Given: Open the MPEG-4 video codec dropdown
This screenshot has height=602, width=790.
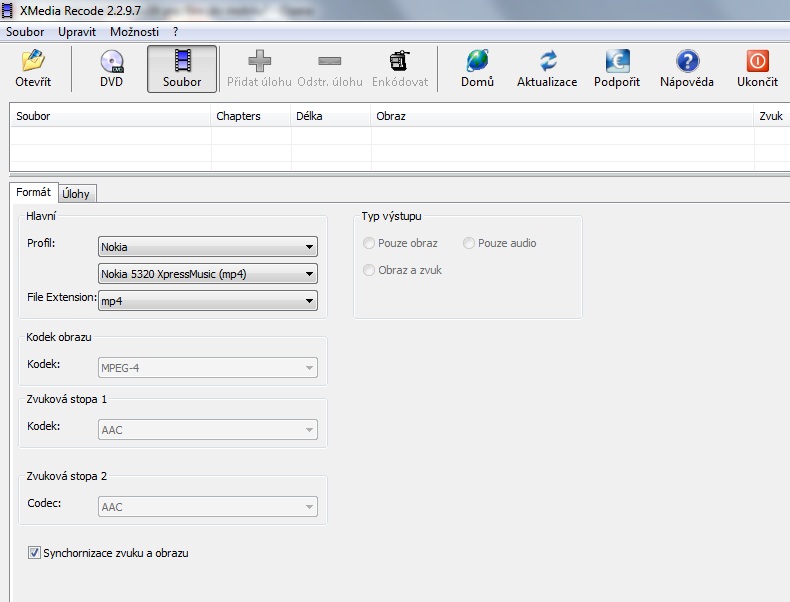Looking at the screenshot, I should 208,368.
